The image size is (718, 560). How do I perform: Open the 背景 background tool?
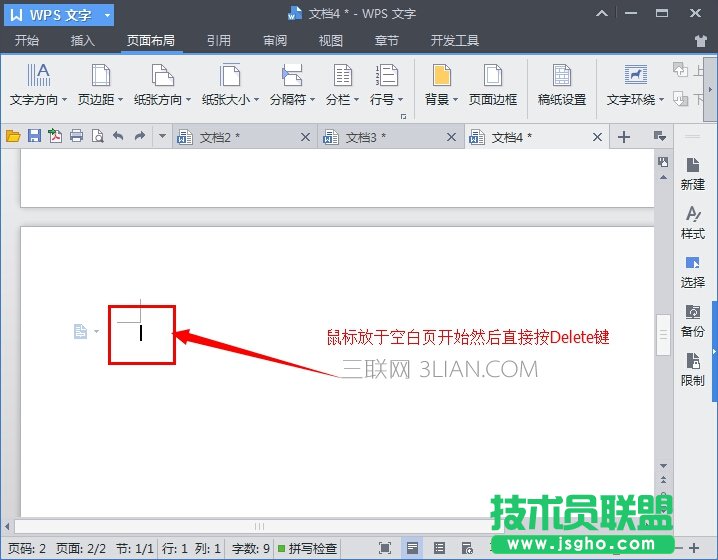[x=441, y=85]
